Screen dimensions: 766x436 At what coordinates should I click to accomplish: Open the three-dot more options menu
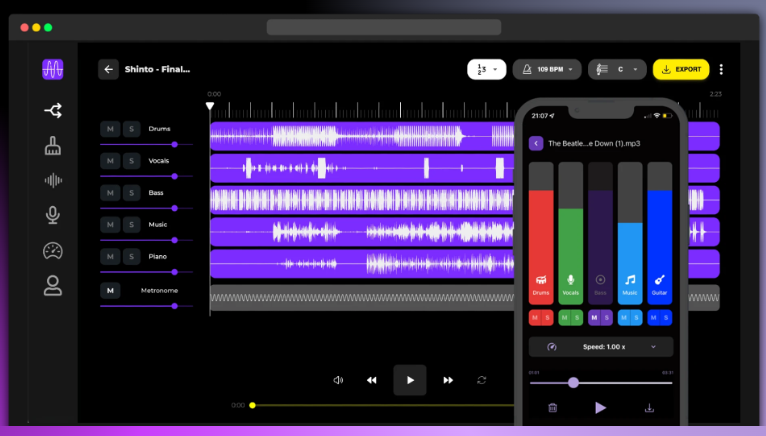(x=721, y=69)
